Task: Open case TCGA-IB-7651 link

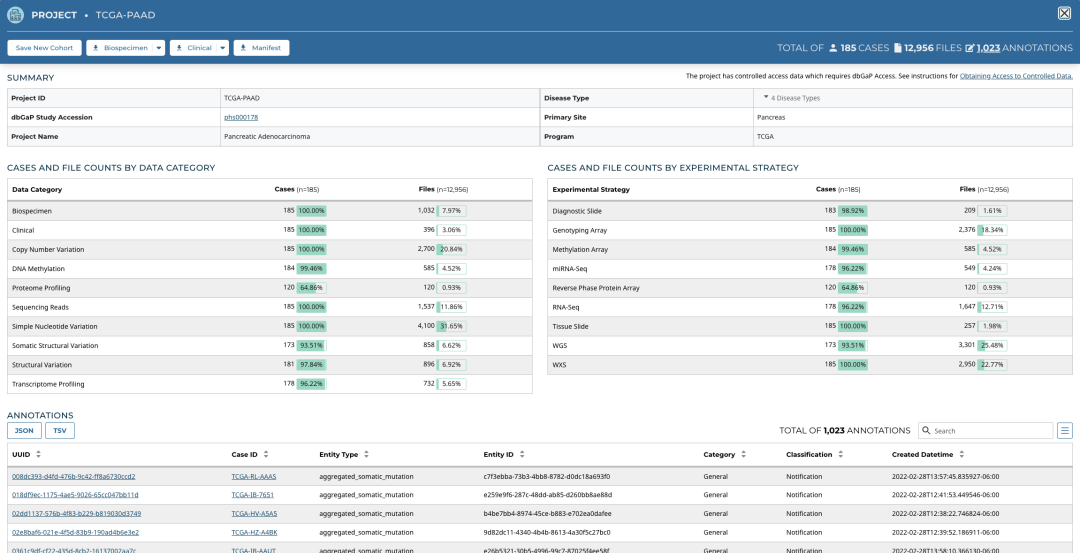Action: point(253,494)
